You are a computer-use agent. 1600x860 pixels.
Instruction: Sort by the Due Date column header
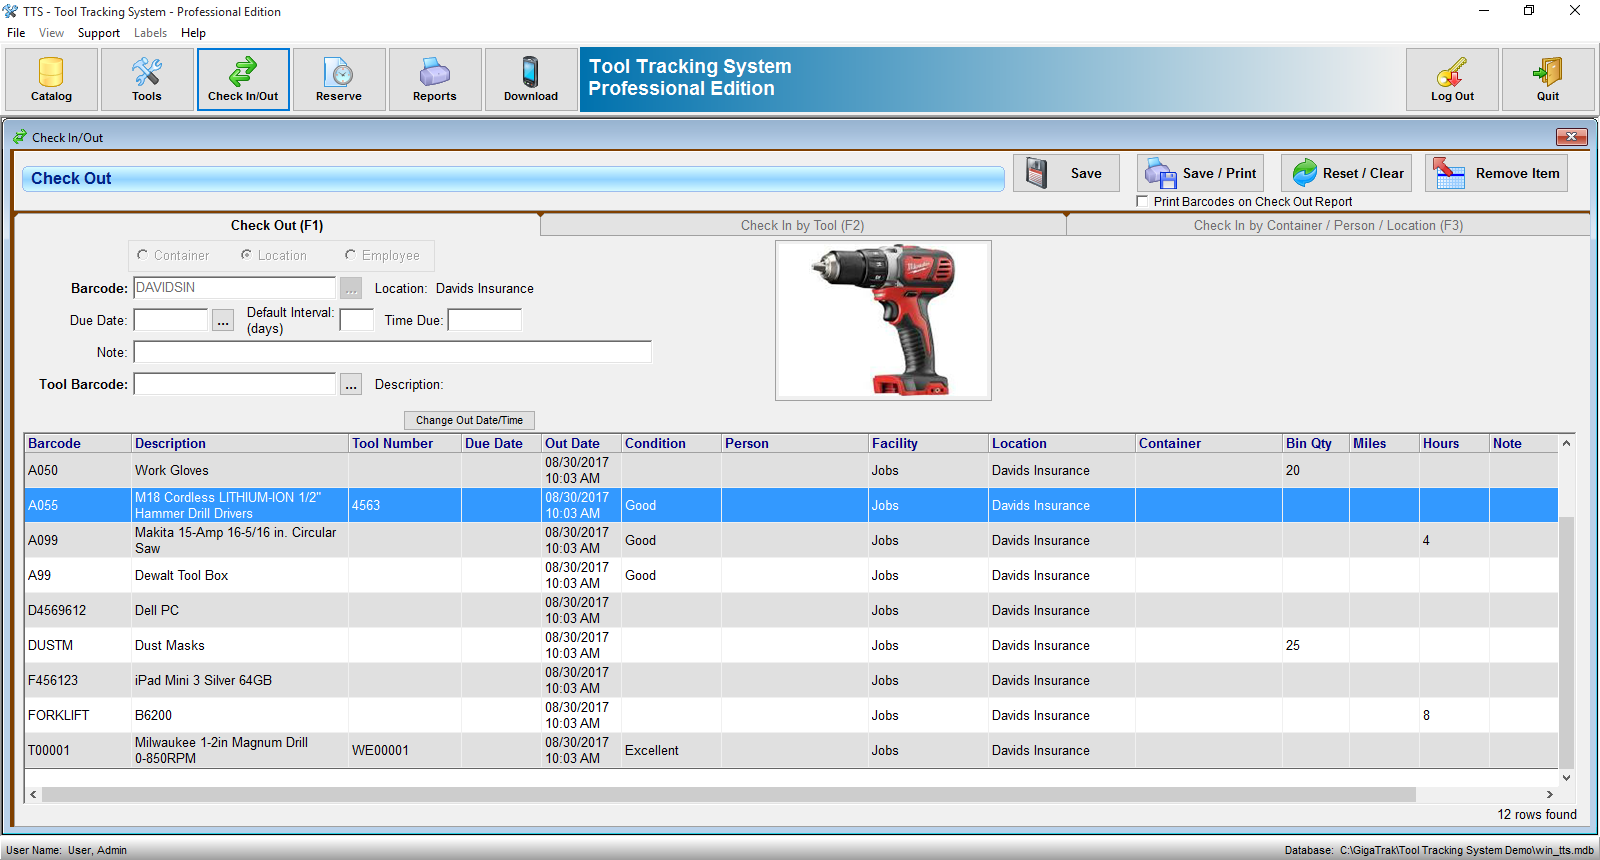[x=501, y=443]
